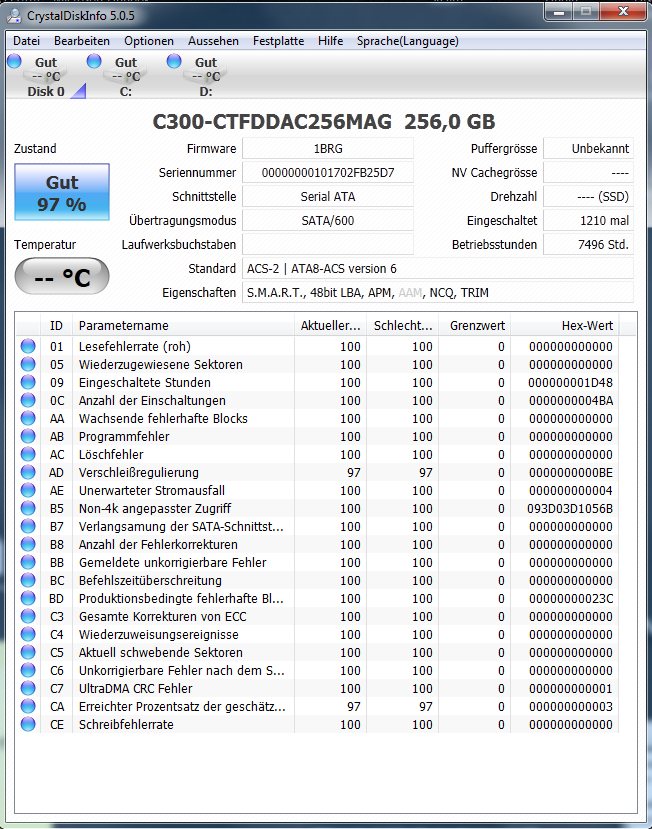Click the Puffergrösse field showing Unbekannt
Image resolution: width=652 pixels, height=829 pixels.
point(589,149)
